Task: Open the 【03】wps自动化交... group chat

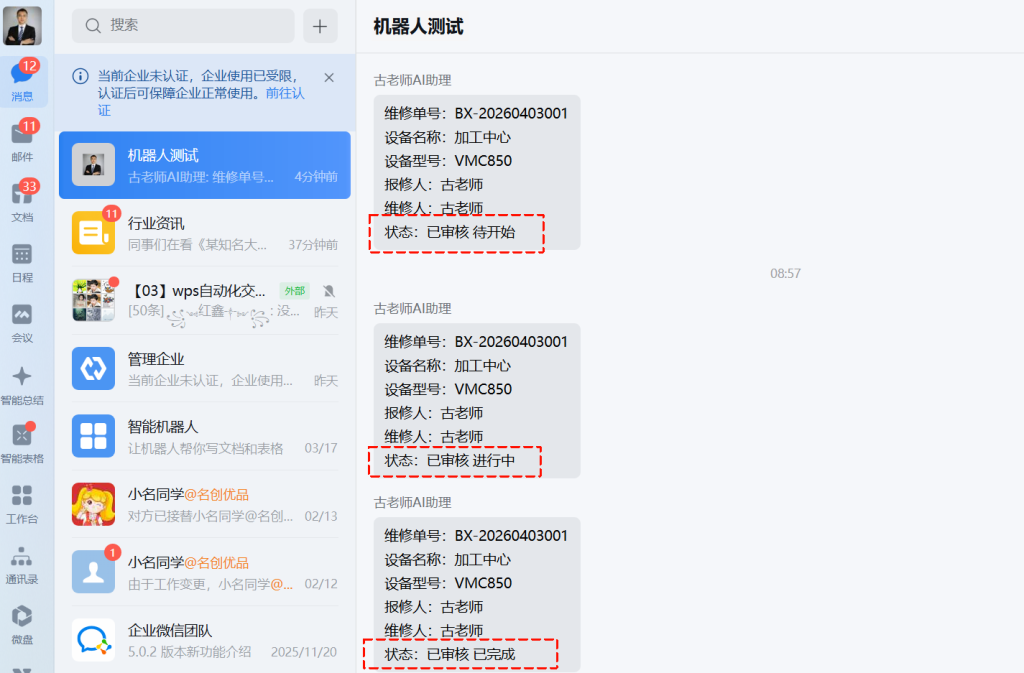Action: click(204, 301)
